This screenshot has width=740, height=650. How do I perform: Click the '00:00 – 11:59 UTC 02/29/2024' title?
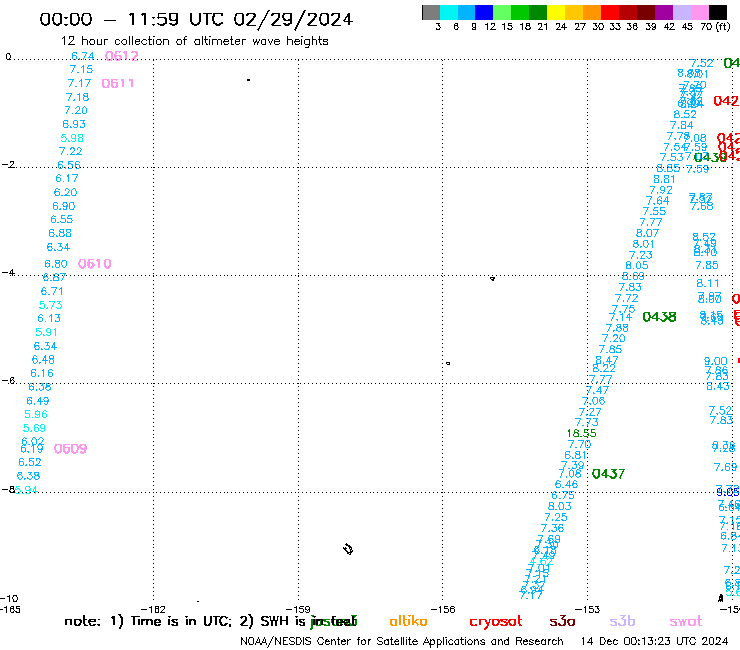[196, 19]
